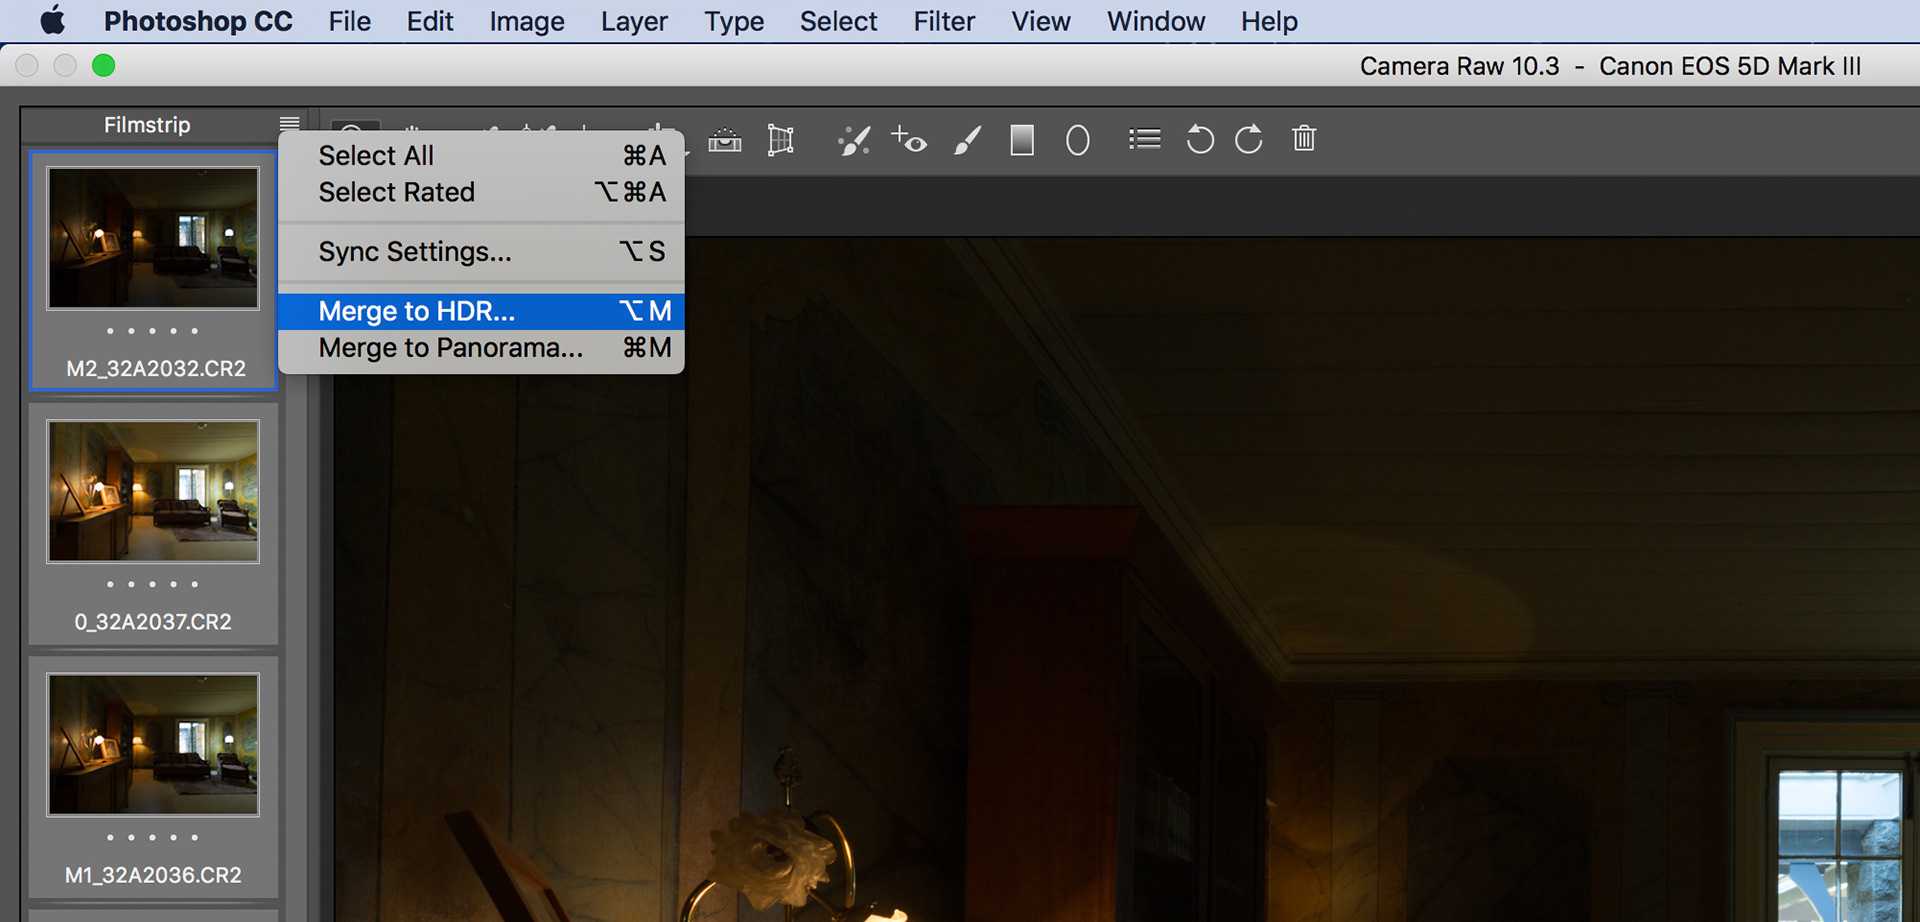Viewport: 1920px width, 922px height.
Task: Rotate image clockwise
Action: point(1249,139)
